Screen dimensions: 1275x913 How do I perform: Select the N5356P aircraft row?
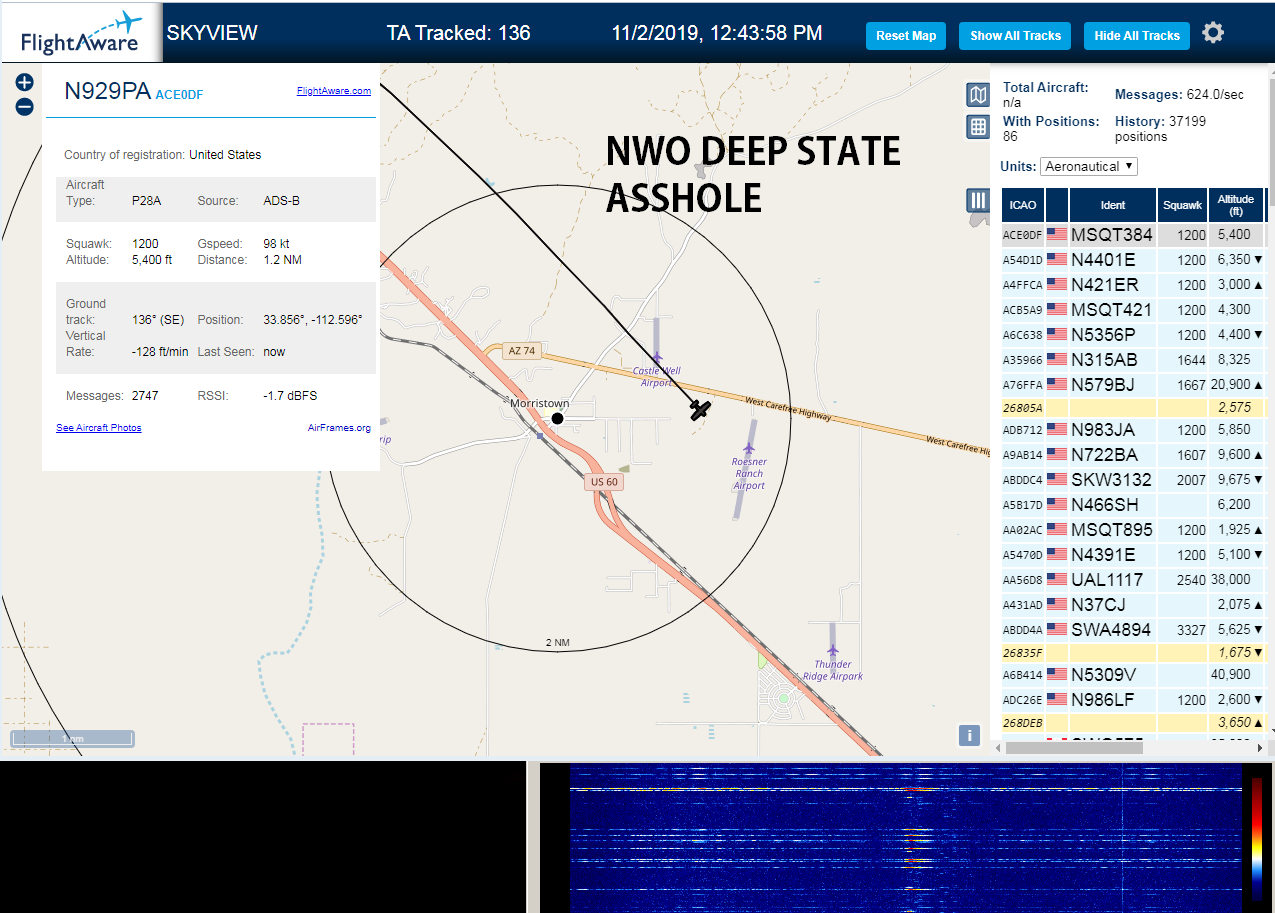click(1133, 335)
